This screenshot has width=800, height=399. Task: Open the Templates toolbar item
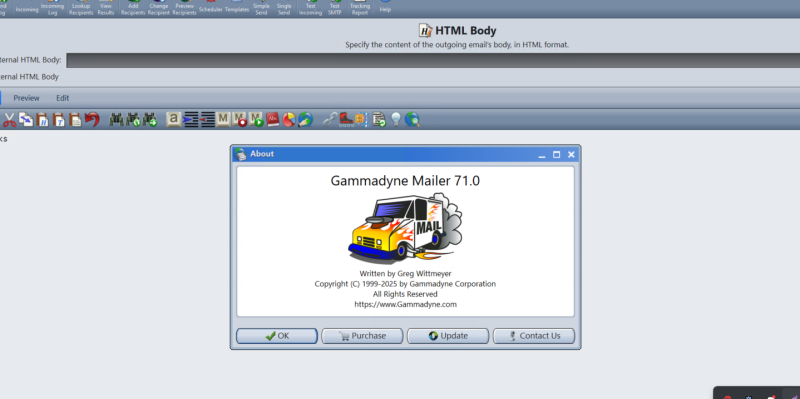237,7
